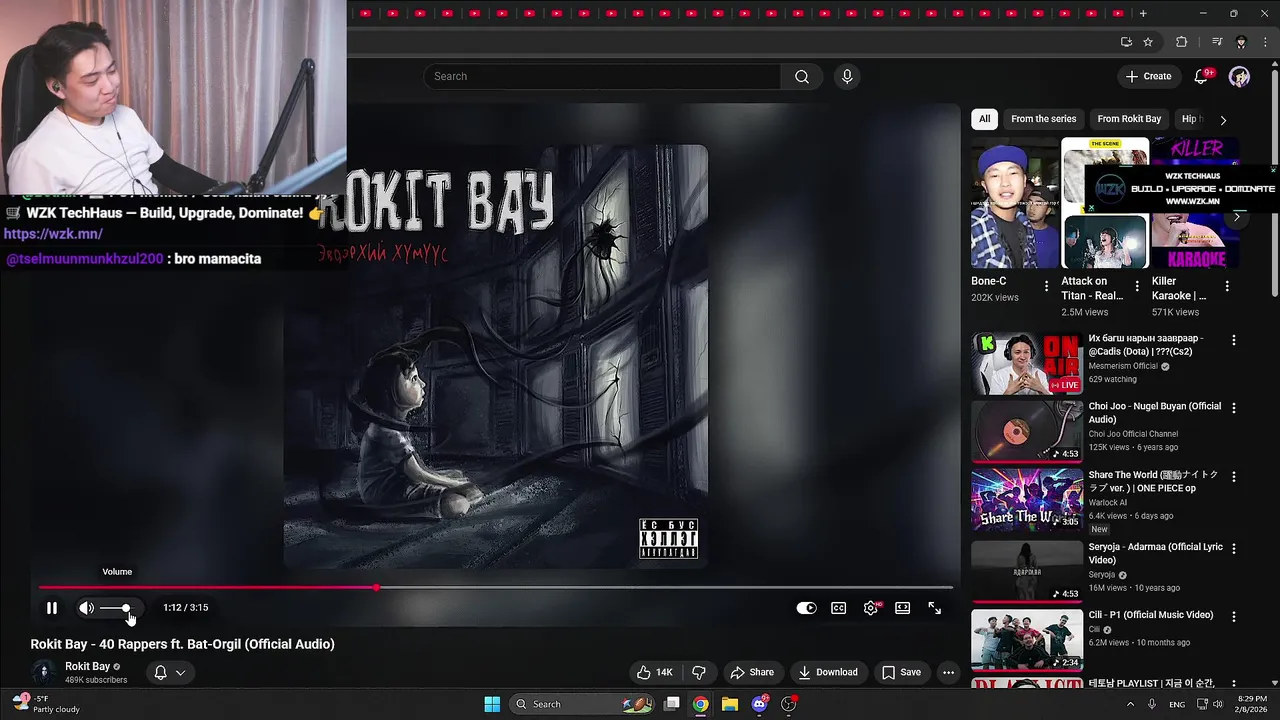The height and width of the screenshot is (720, 1280).
Task: Start voice search with microphone
Action: [x=847, y=77]
